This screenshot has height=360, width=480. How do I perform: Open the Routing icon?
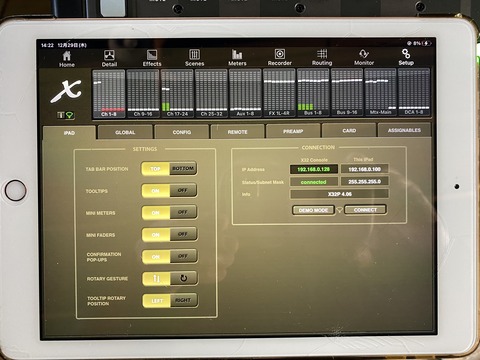(x=322, y=57)
